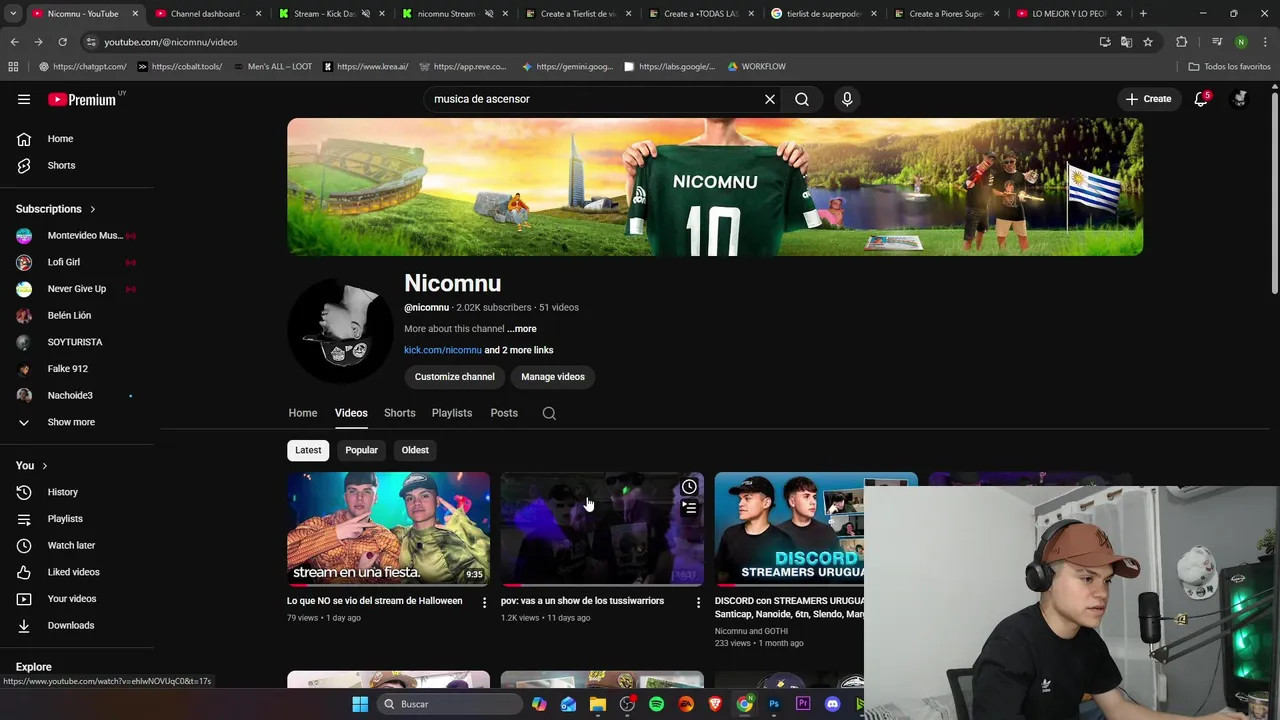Switch to the Stream - Kick Dashboard tab
Image resolution: width=1280 pixels, height=720 pixels.
330,14
